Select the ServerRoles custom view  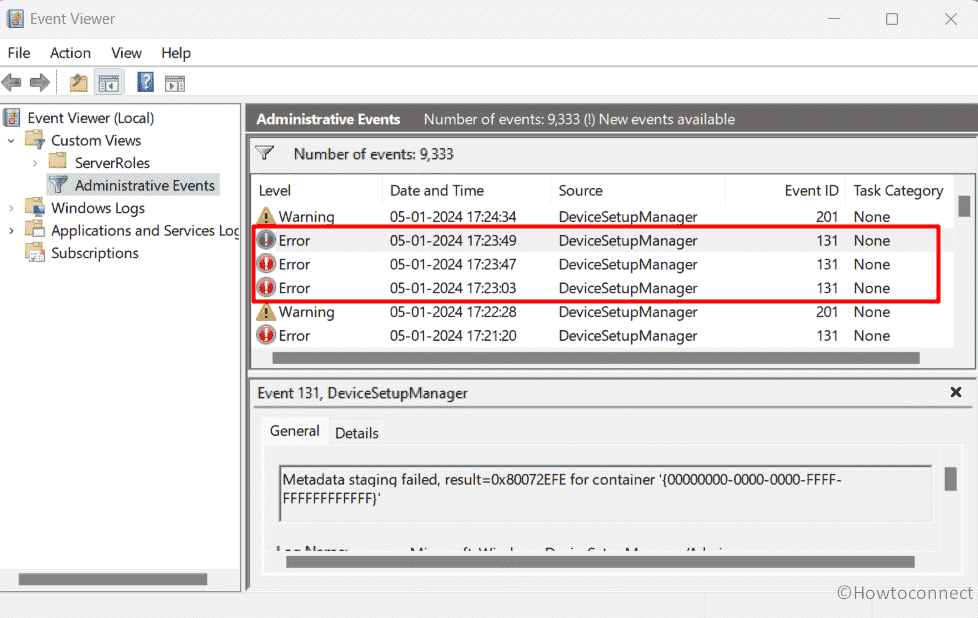click(x=112, y=161)
